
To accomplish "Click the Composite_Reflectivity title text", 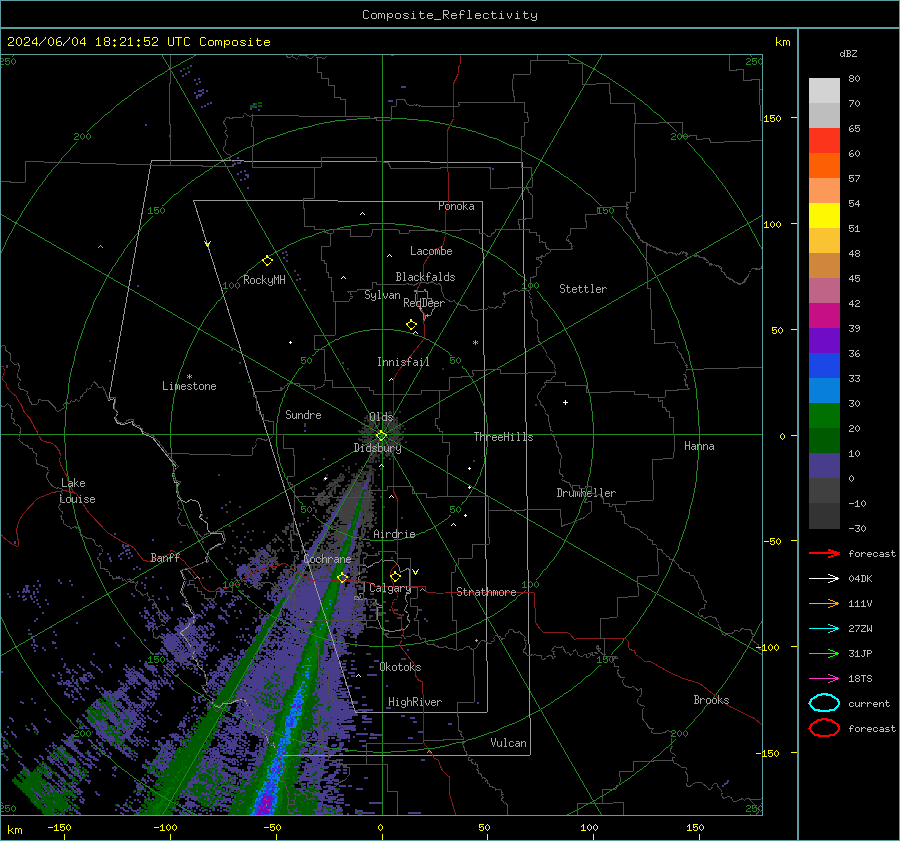I will point(449,15).
